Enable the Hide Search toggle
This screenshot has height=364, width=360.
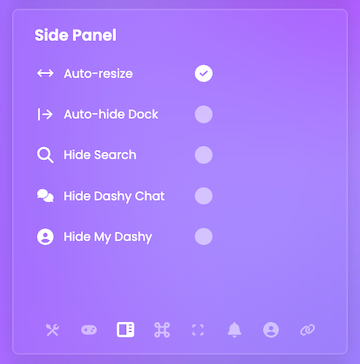204,155
